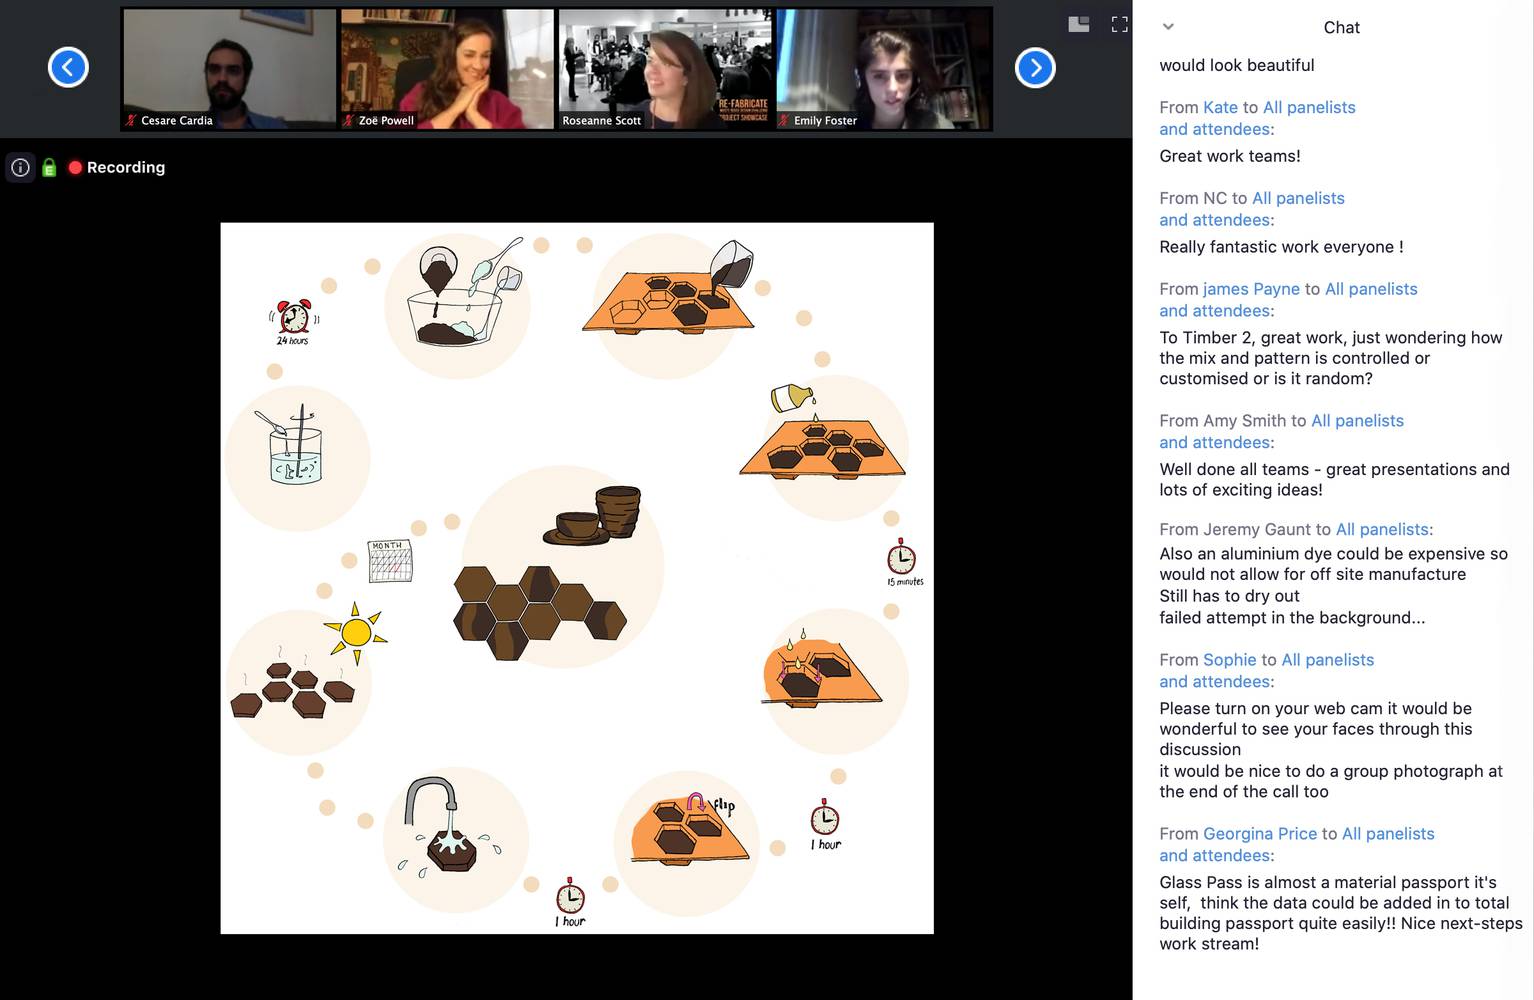Select Roseanne Scott's video thumbnail
Image resolution: width=1534 pixels, height=1000 pixels.
click(665, 68)
